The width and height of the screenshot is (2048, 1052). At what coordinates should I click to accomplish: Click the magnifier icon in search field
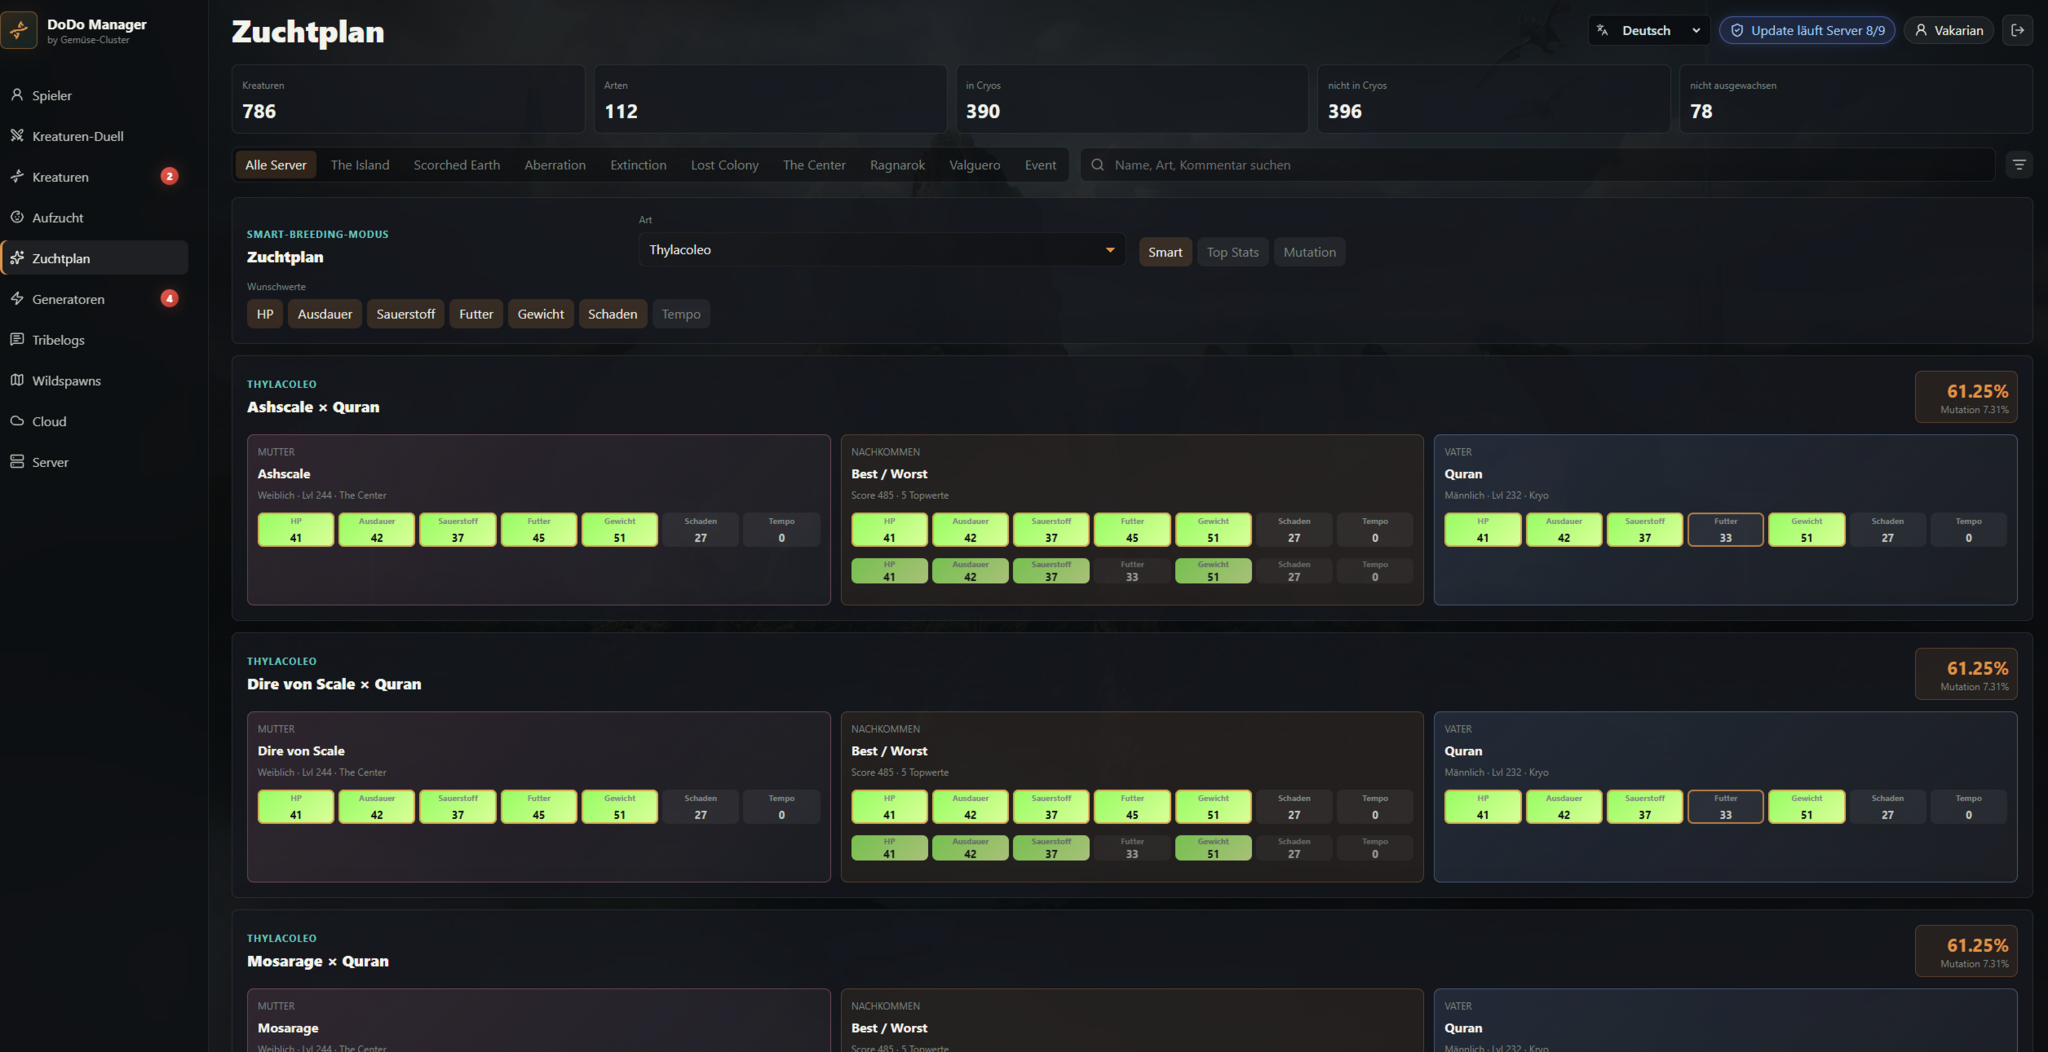(x=1098, y=165)
